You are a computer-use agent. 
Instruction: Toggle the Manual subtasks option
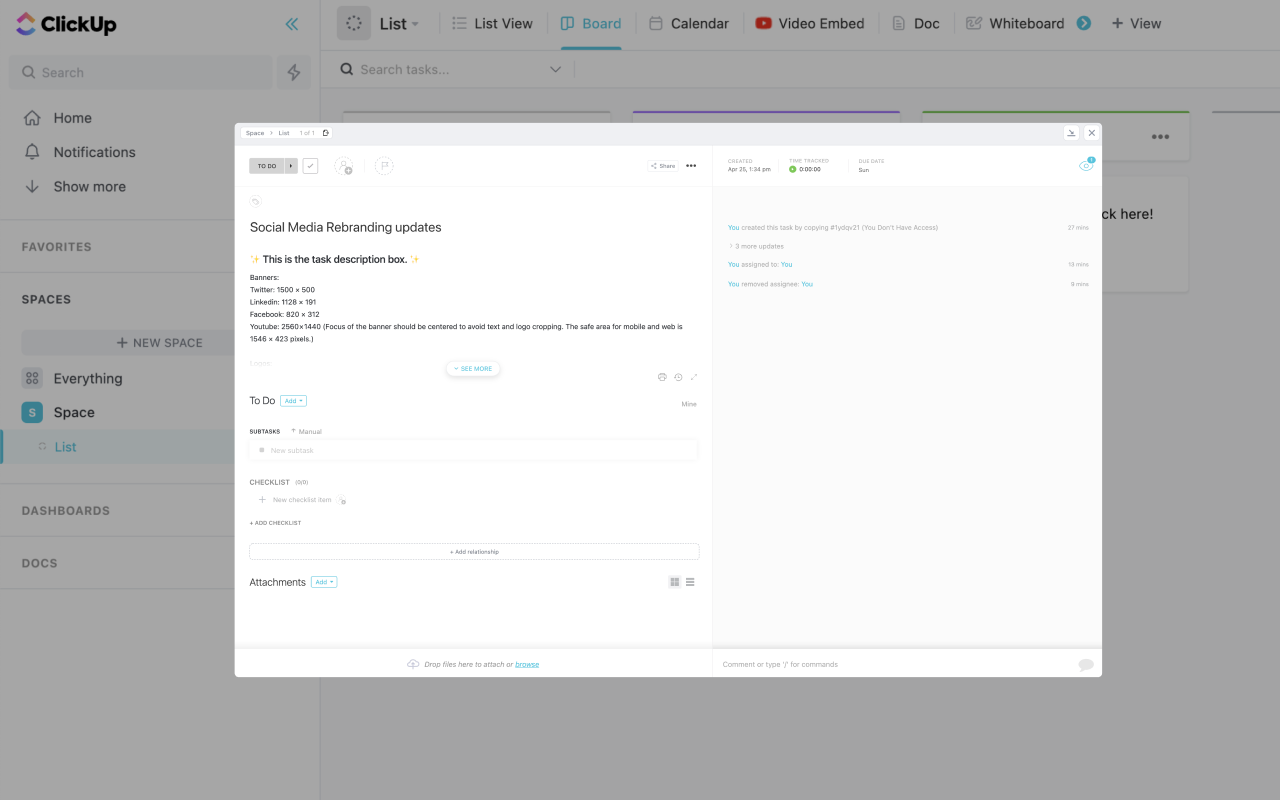coord(306,431)
